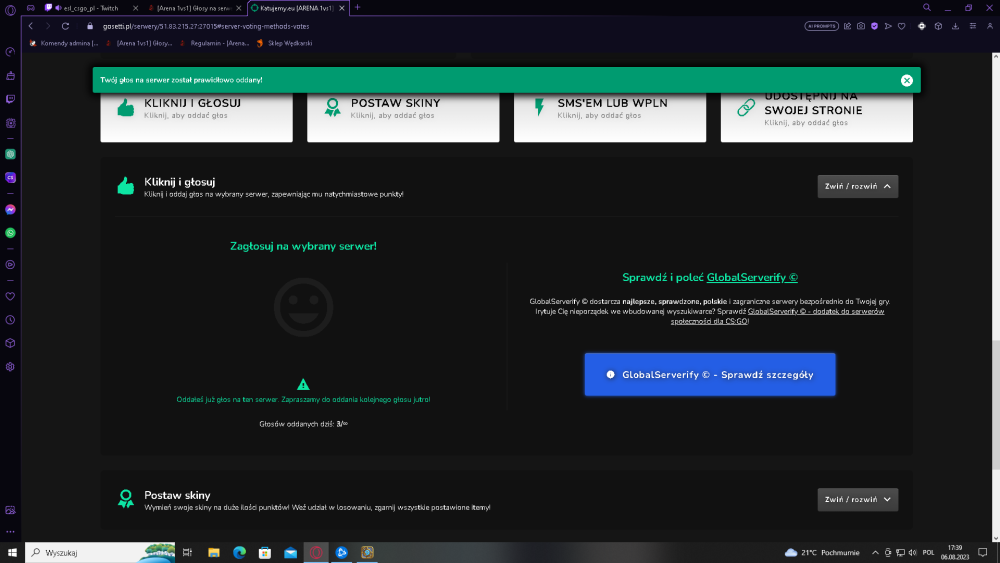This screenshot has width=1000, height=563.
Task: Open the AI PROMPTS button
Action: click(x=821, y=26)
